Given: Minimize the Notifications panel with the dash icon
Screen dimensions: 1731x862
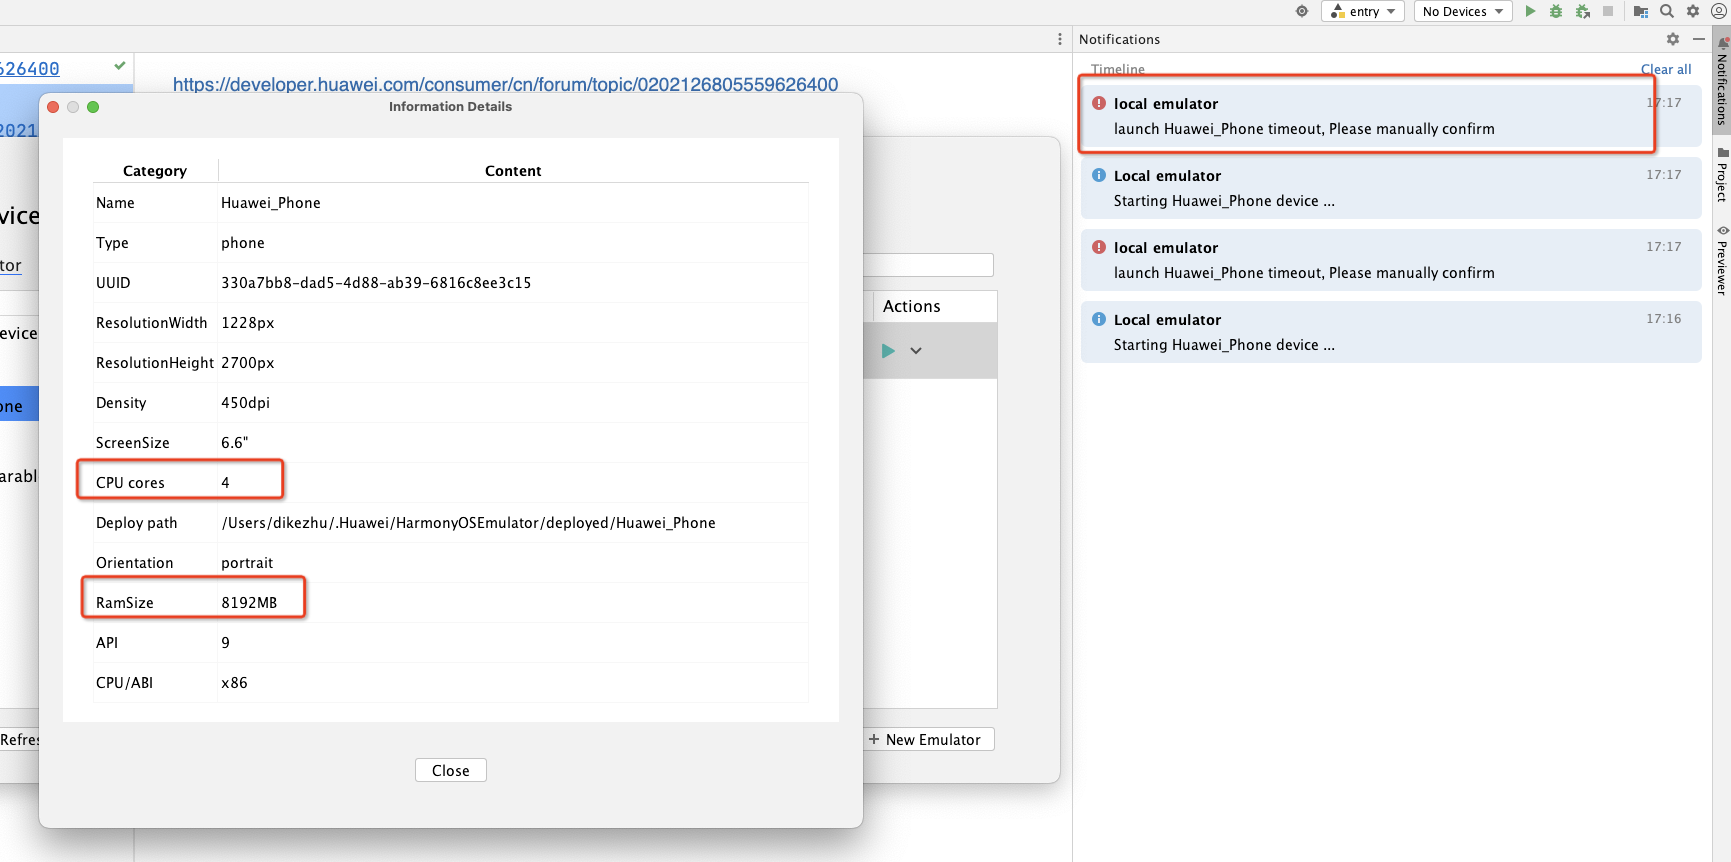Looking at the screenshot, I should [x=1699, y=39].
